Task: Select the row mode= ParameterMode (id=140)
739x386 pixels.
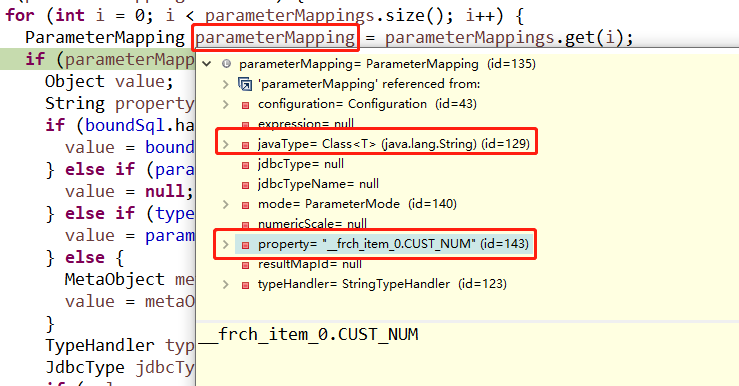Action: tap(357, 204)
